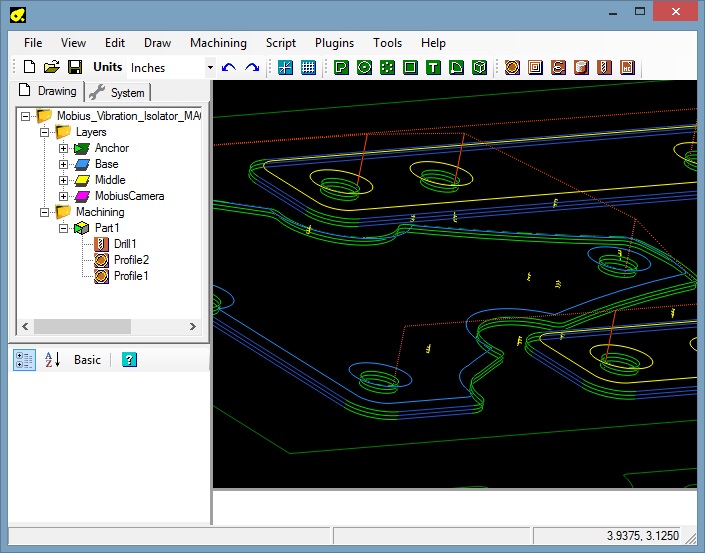
Task: Open the Machining menu
Action: tap(218, 43)
